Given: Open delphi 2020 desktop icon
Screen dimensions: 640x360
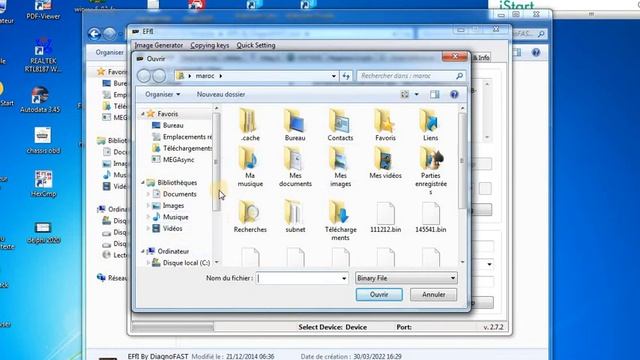Looking at the screenshot, I should point(43,233).
